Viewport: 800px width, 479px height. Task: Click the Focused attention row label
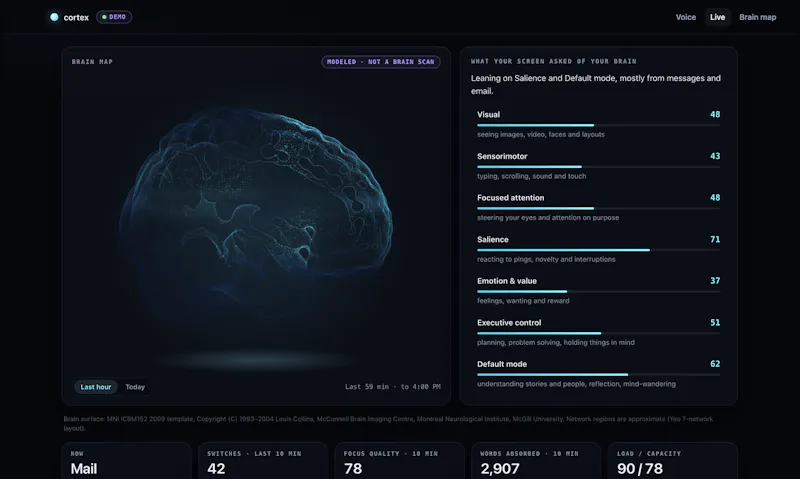[510, 197]
